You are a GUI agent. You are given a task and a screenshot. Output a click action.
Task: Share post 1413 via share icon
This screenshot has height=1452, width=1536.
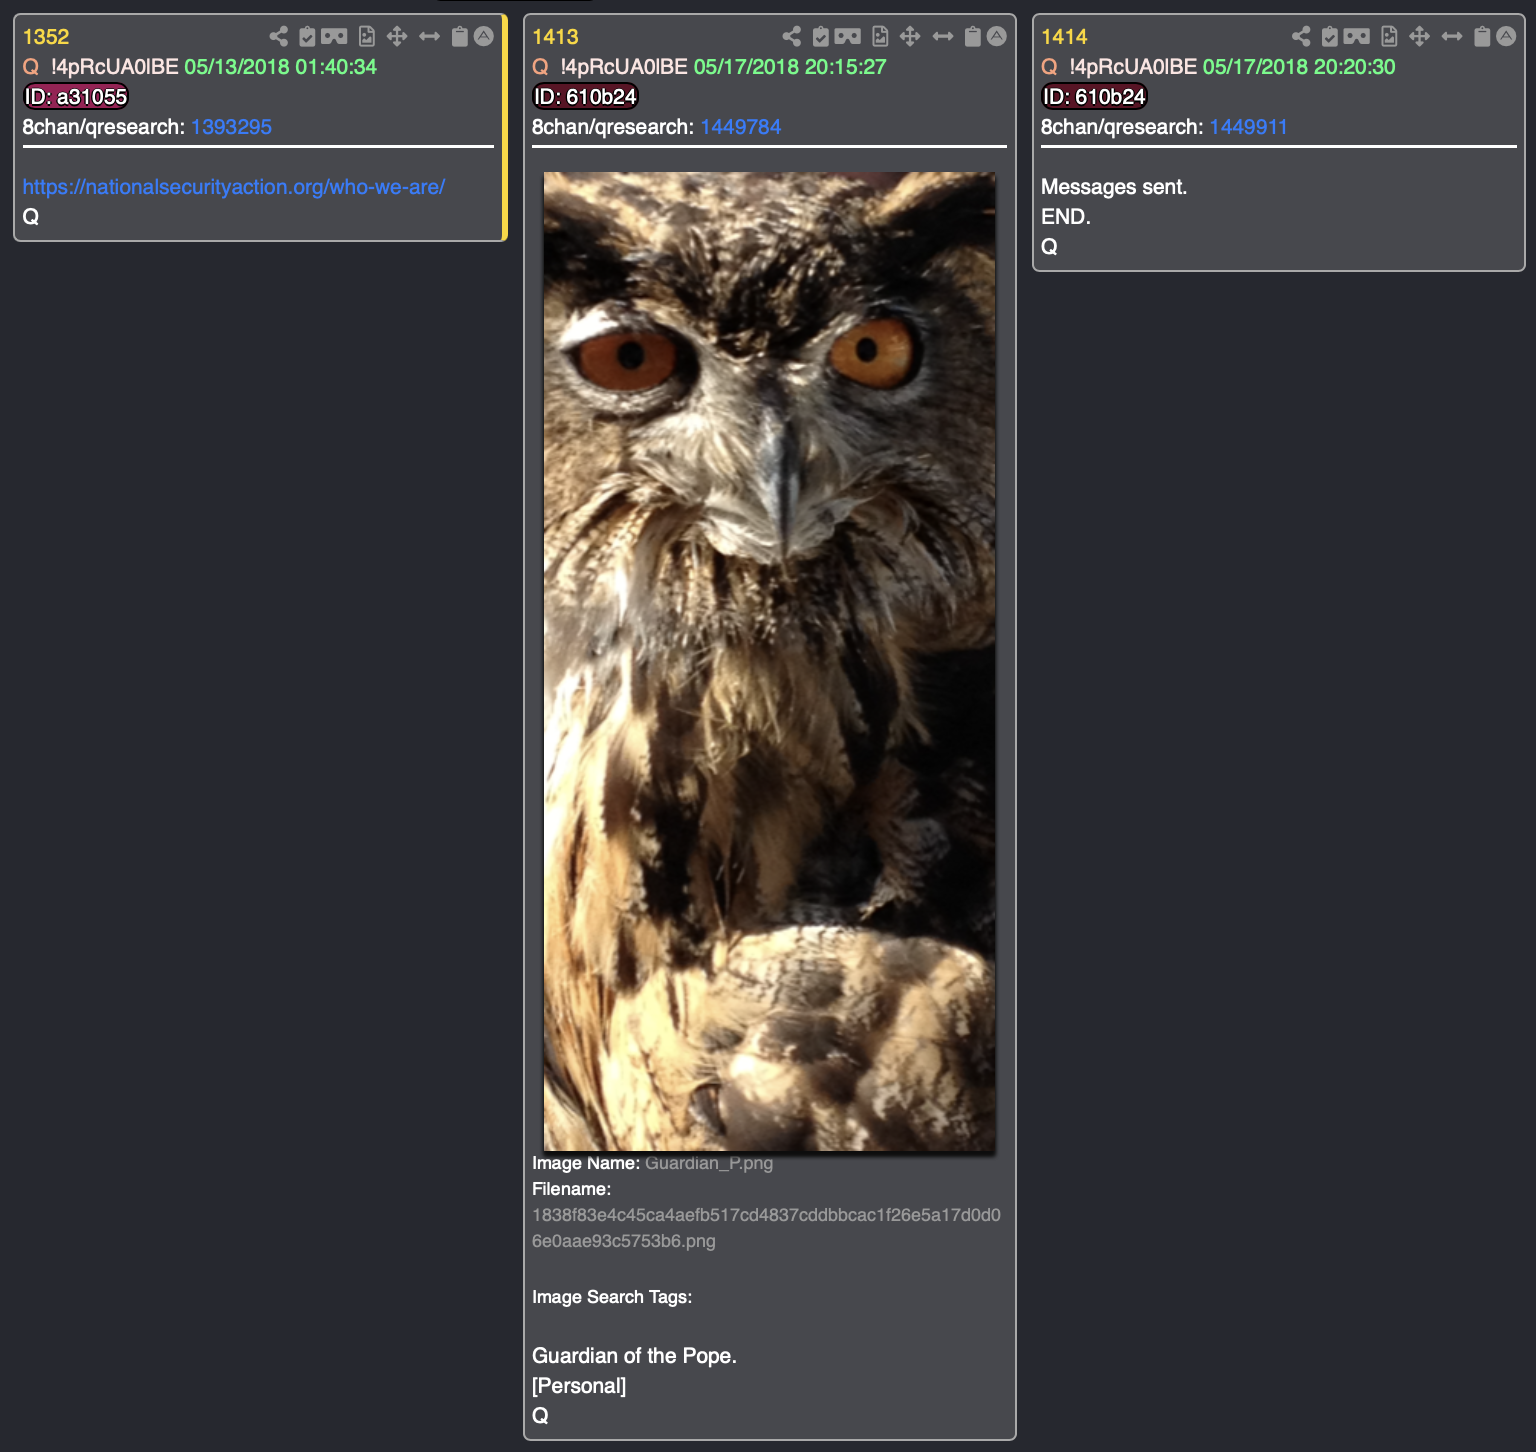[x=792, y=37]
